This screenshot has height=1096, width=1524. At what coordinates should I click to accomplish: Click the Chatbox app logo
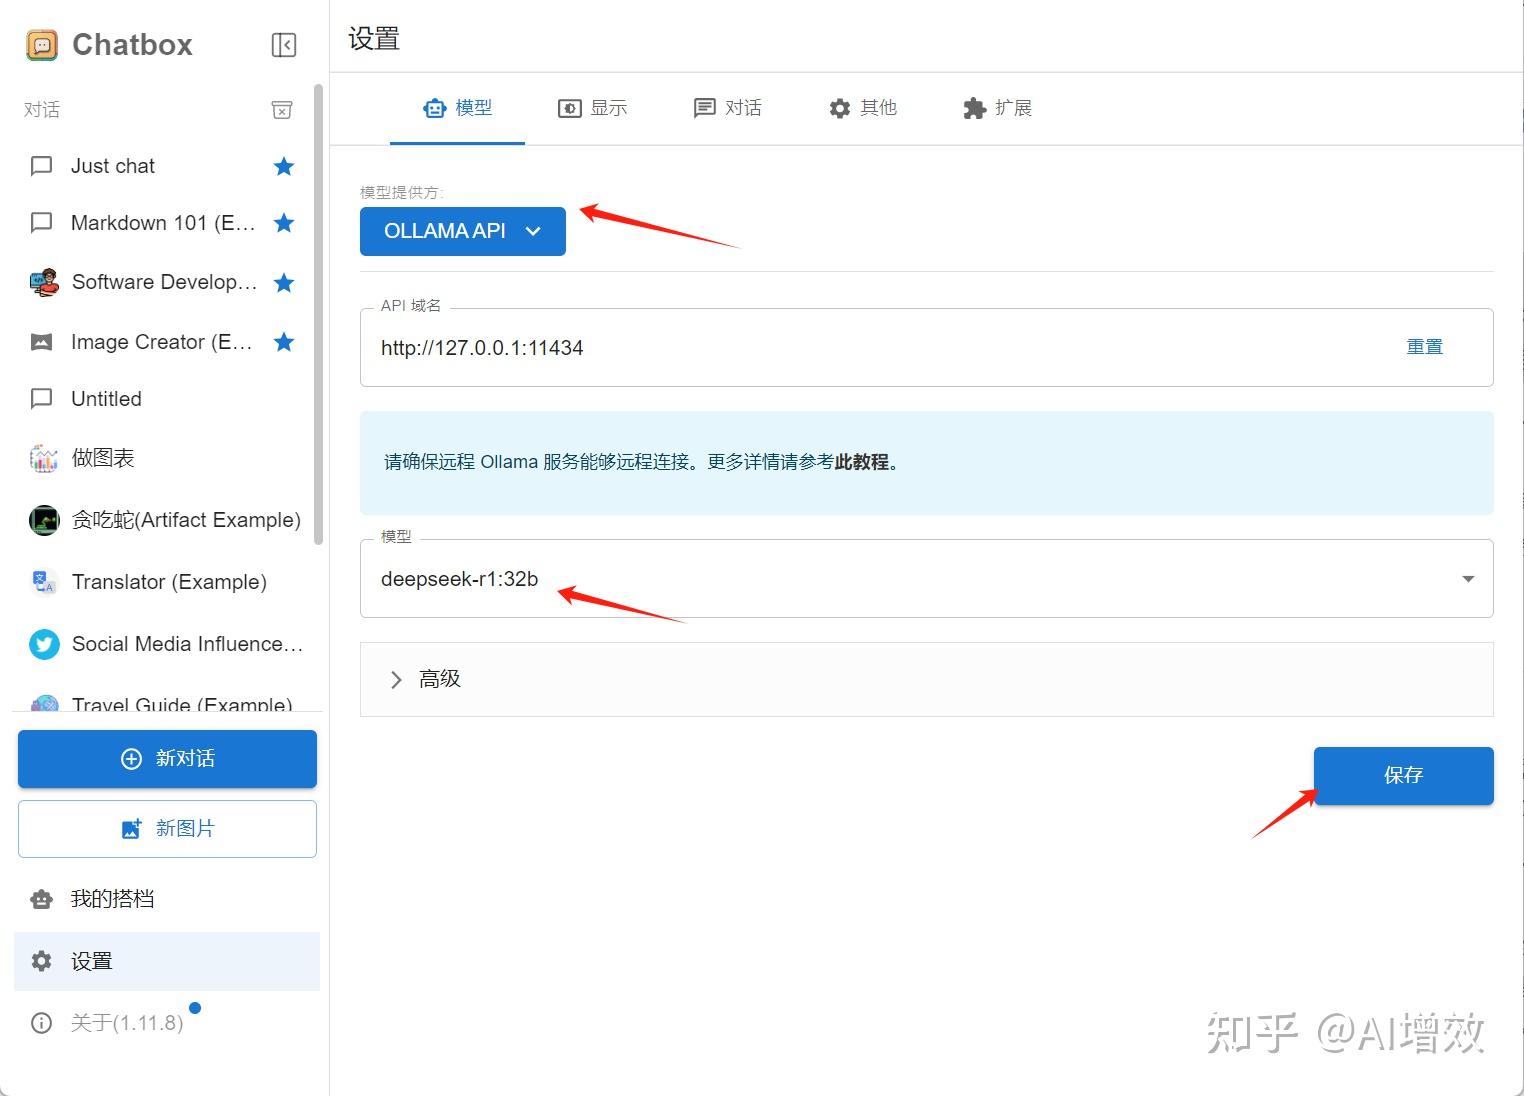[x=41, y=44]
